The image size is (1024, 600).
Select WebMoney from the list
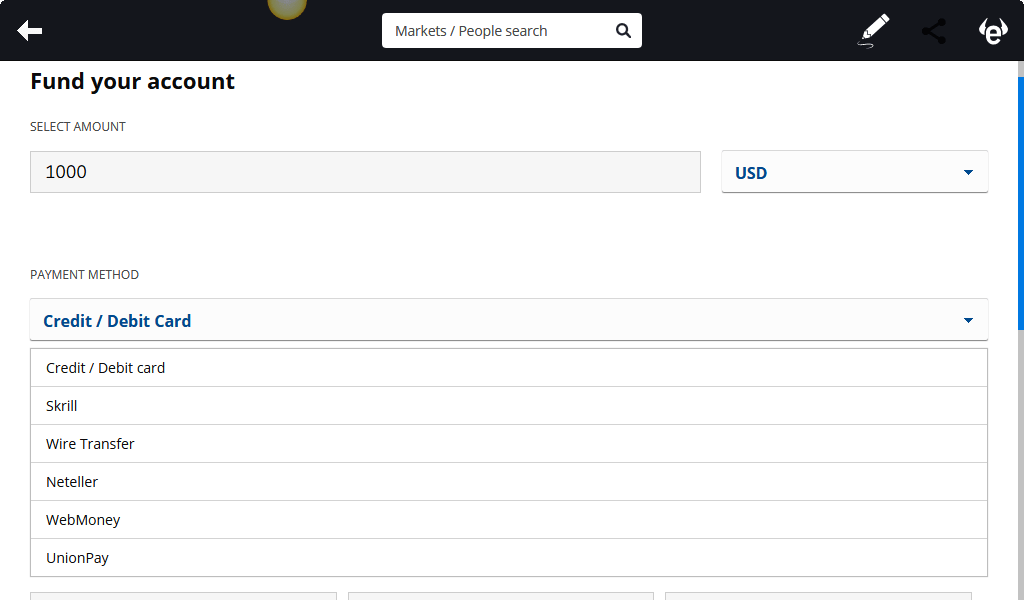(509, 520)
